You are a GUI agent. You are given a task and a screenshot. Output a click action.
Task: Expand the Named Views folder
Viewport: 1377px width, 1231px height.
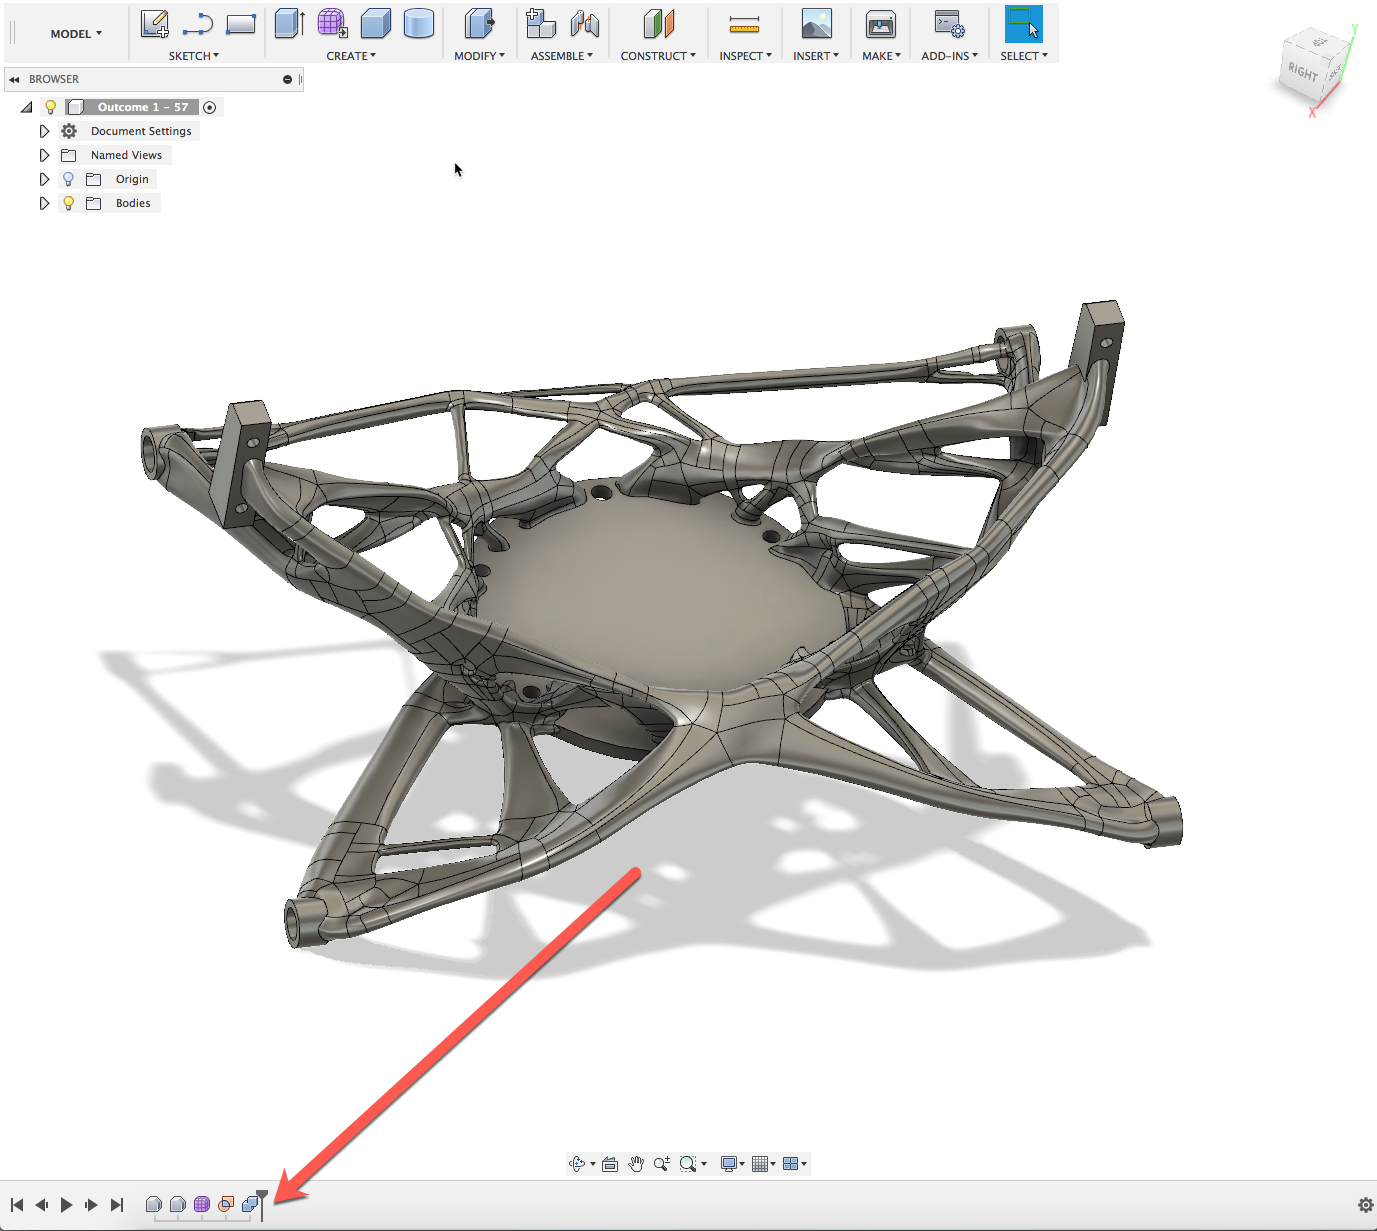pyautogui.click(x=44, y=155)
